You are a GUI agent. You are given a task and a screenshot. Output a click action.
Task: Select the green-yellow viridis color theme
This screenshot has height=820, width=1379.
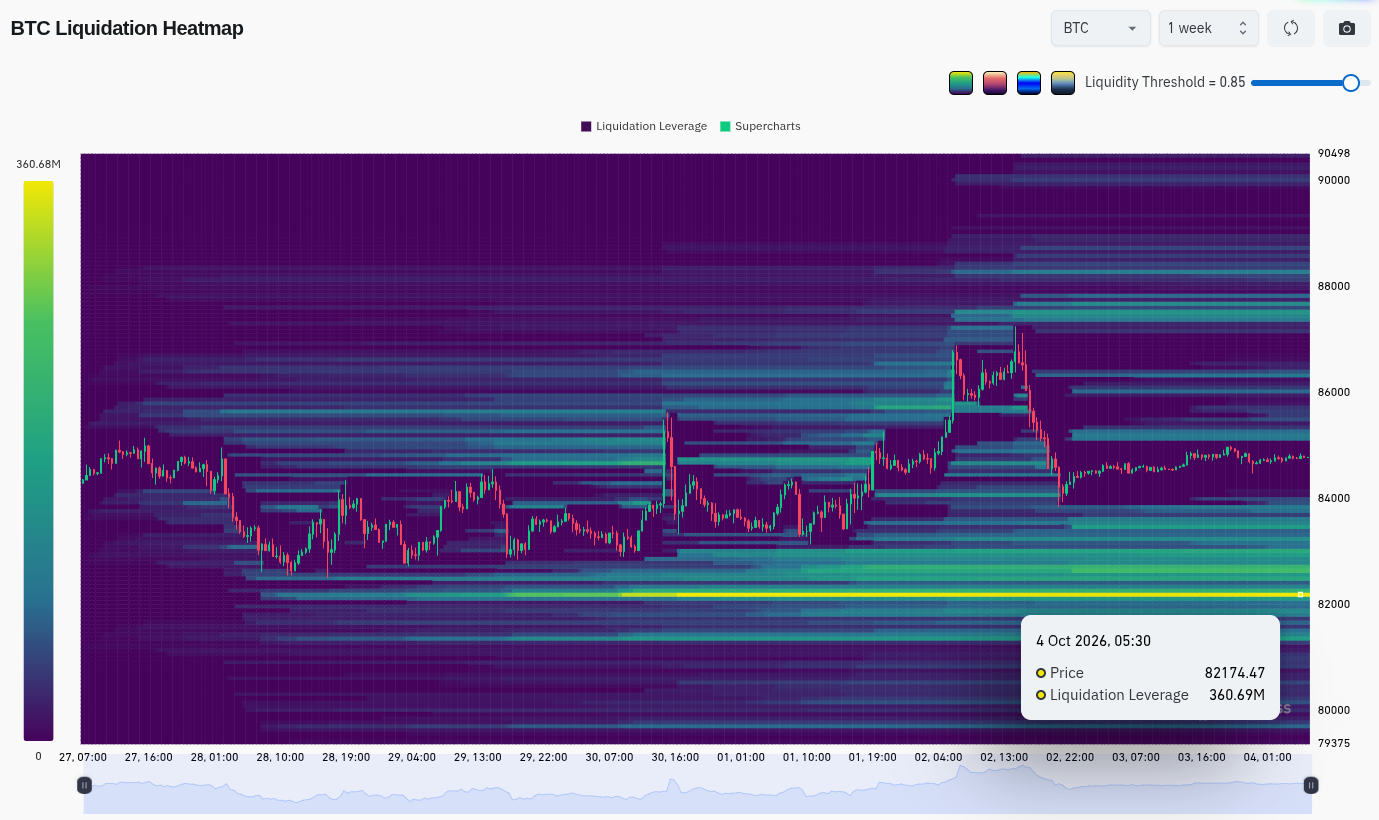pos(961,83)
